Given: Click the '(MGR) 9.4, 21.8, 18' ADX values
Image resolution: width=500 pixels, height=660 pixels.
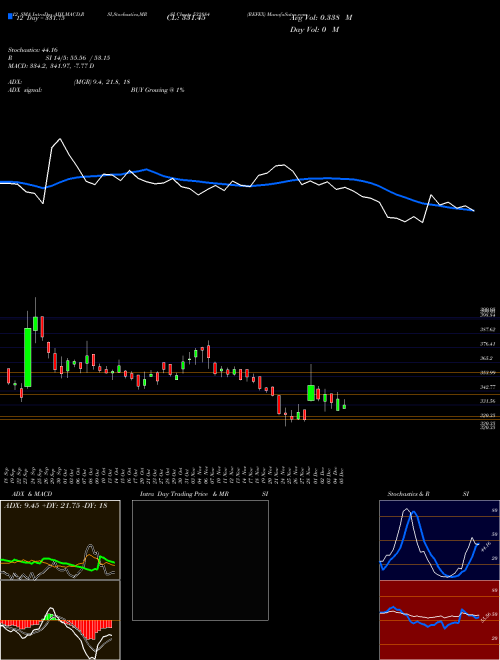Looking at the screenshot, I should tap(101, 82).
